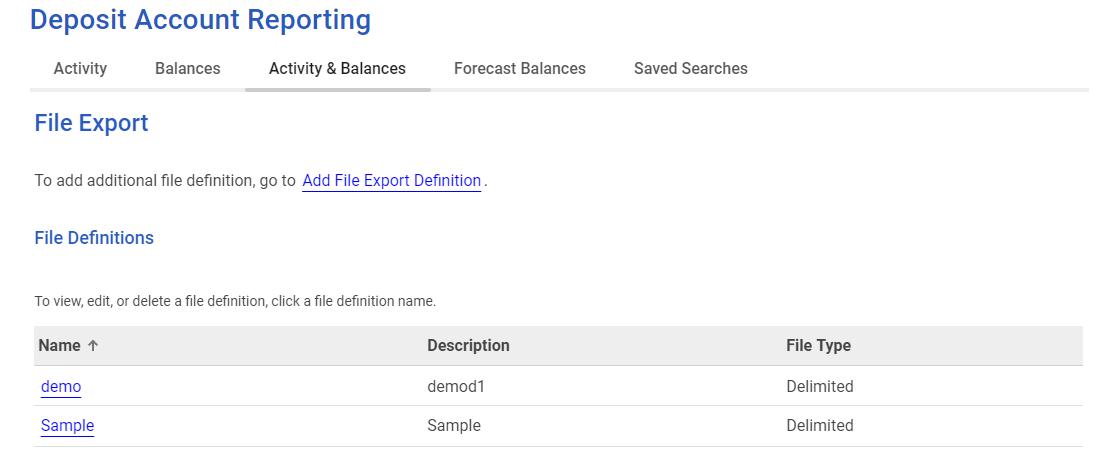
Task: Select the Activity & Balances tab
Action: [337, 69]
